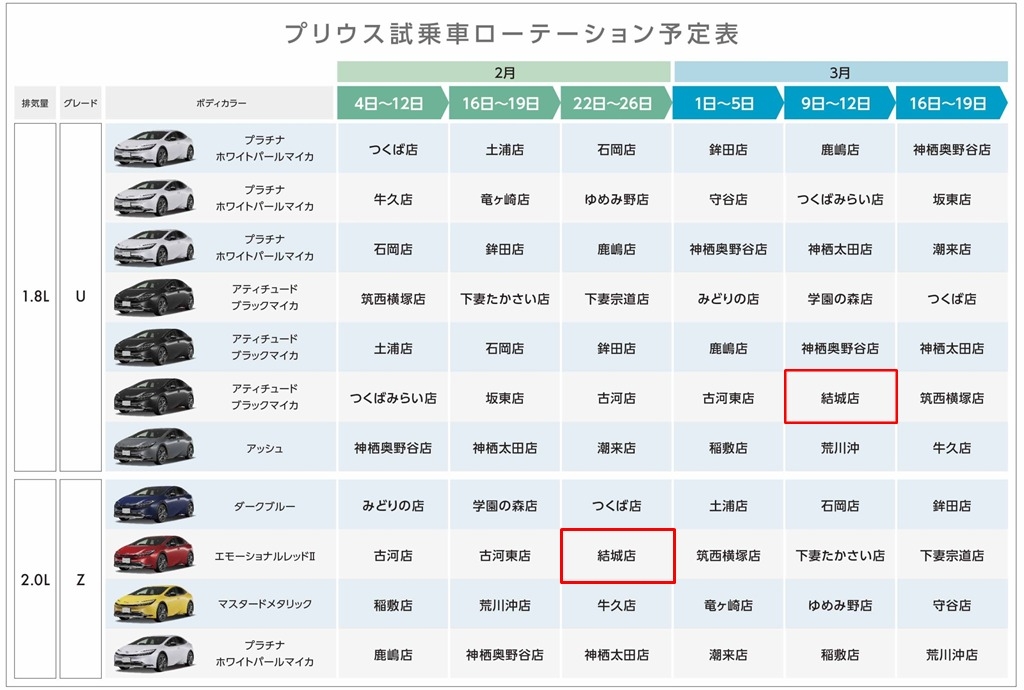Click つくば店 under February 4日〜12日
This screenshot has width=1024, height=690.
pyautogui.click(x=392, y=149)
